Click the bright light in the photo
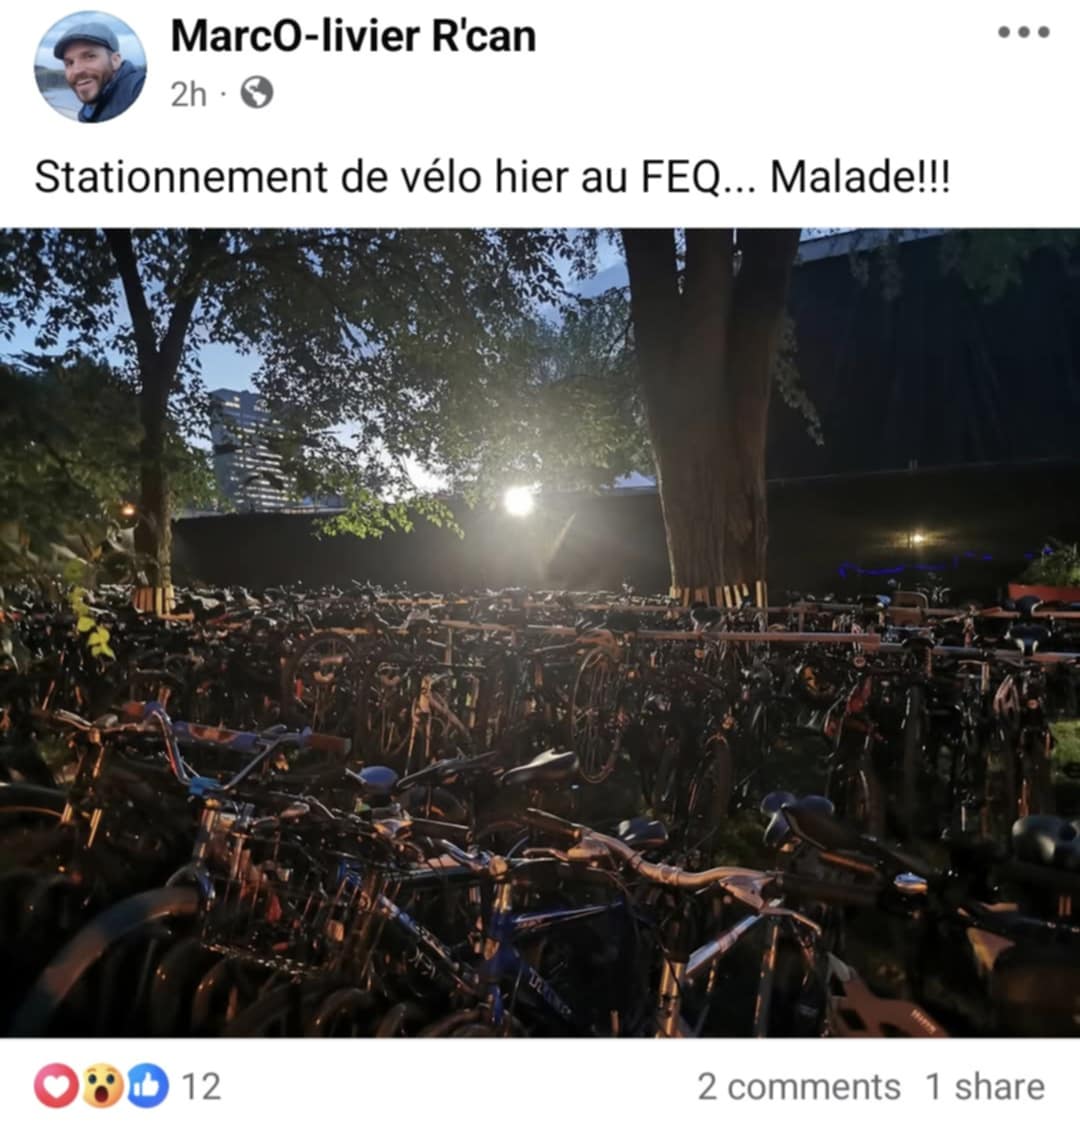 click(x=519, y=501)
